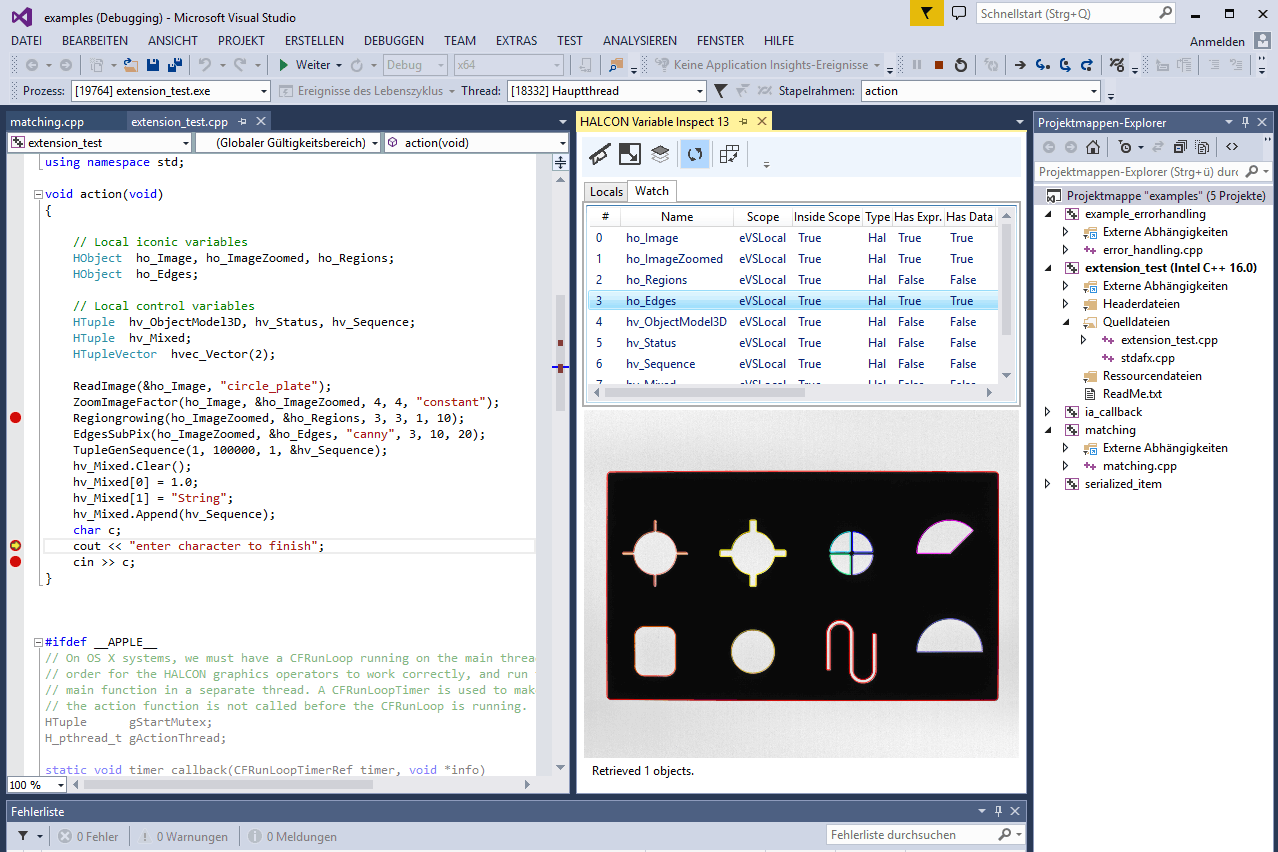
Task: Click the Step Into arrow icon
Action: tap(1043, 65)
